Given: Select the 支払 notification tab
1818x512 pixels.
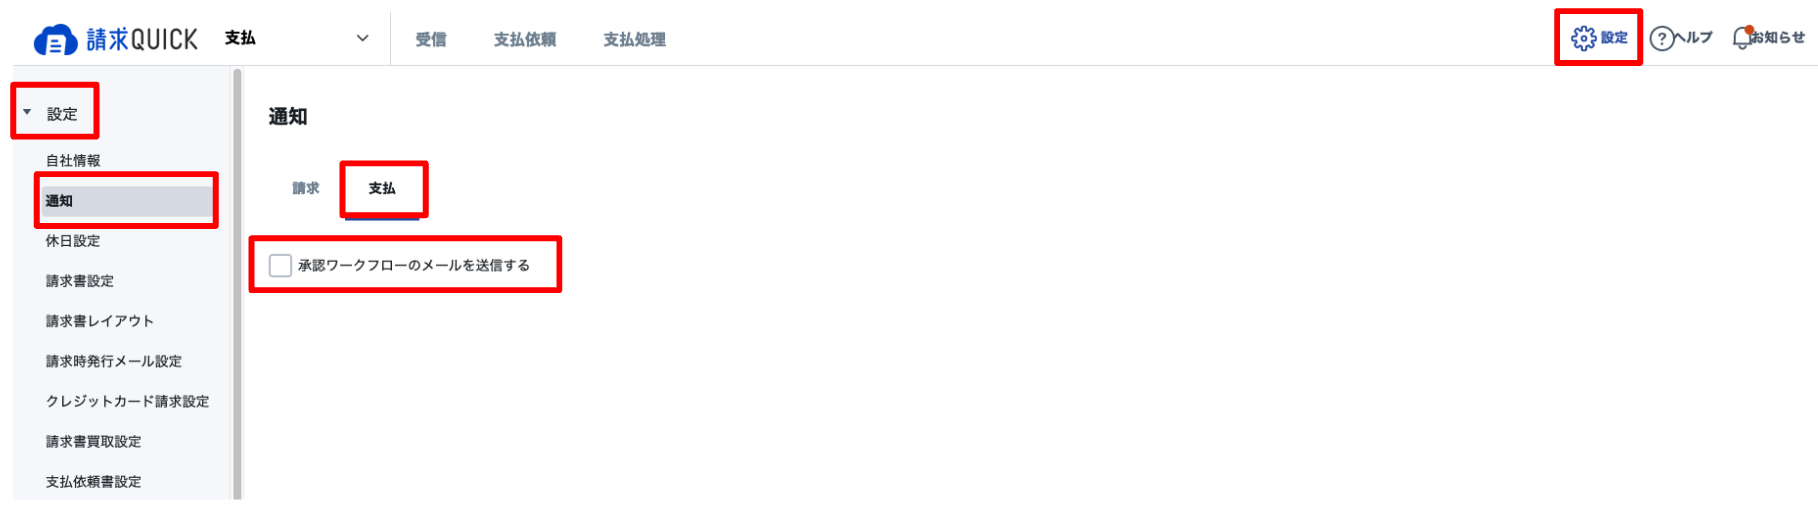Looking at the screenshot, I should coord(382,188).
